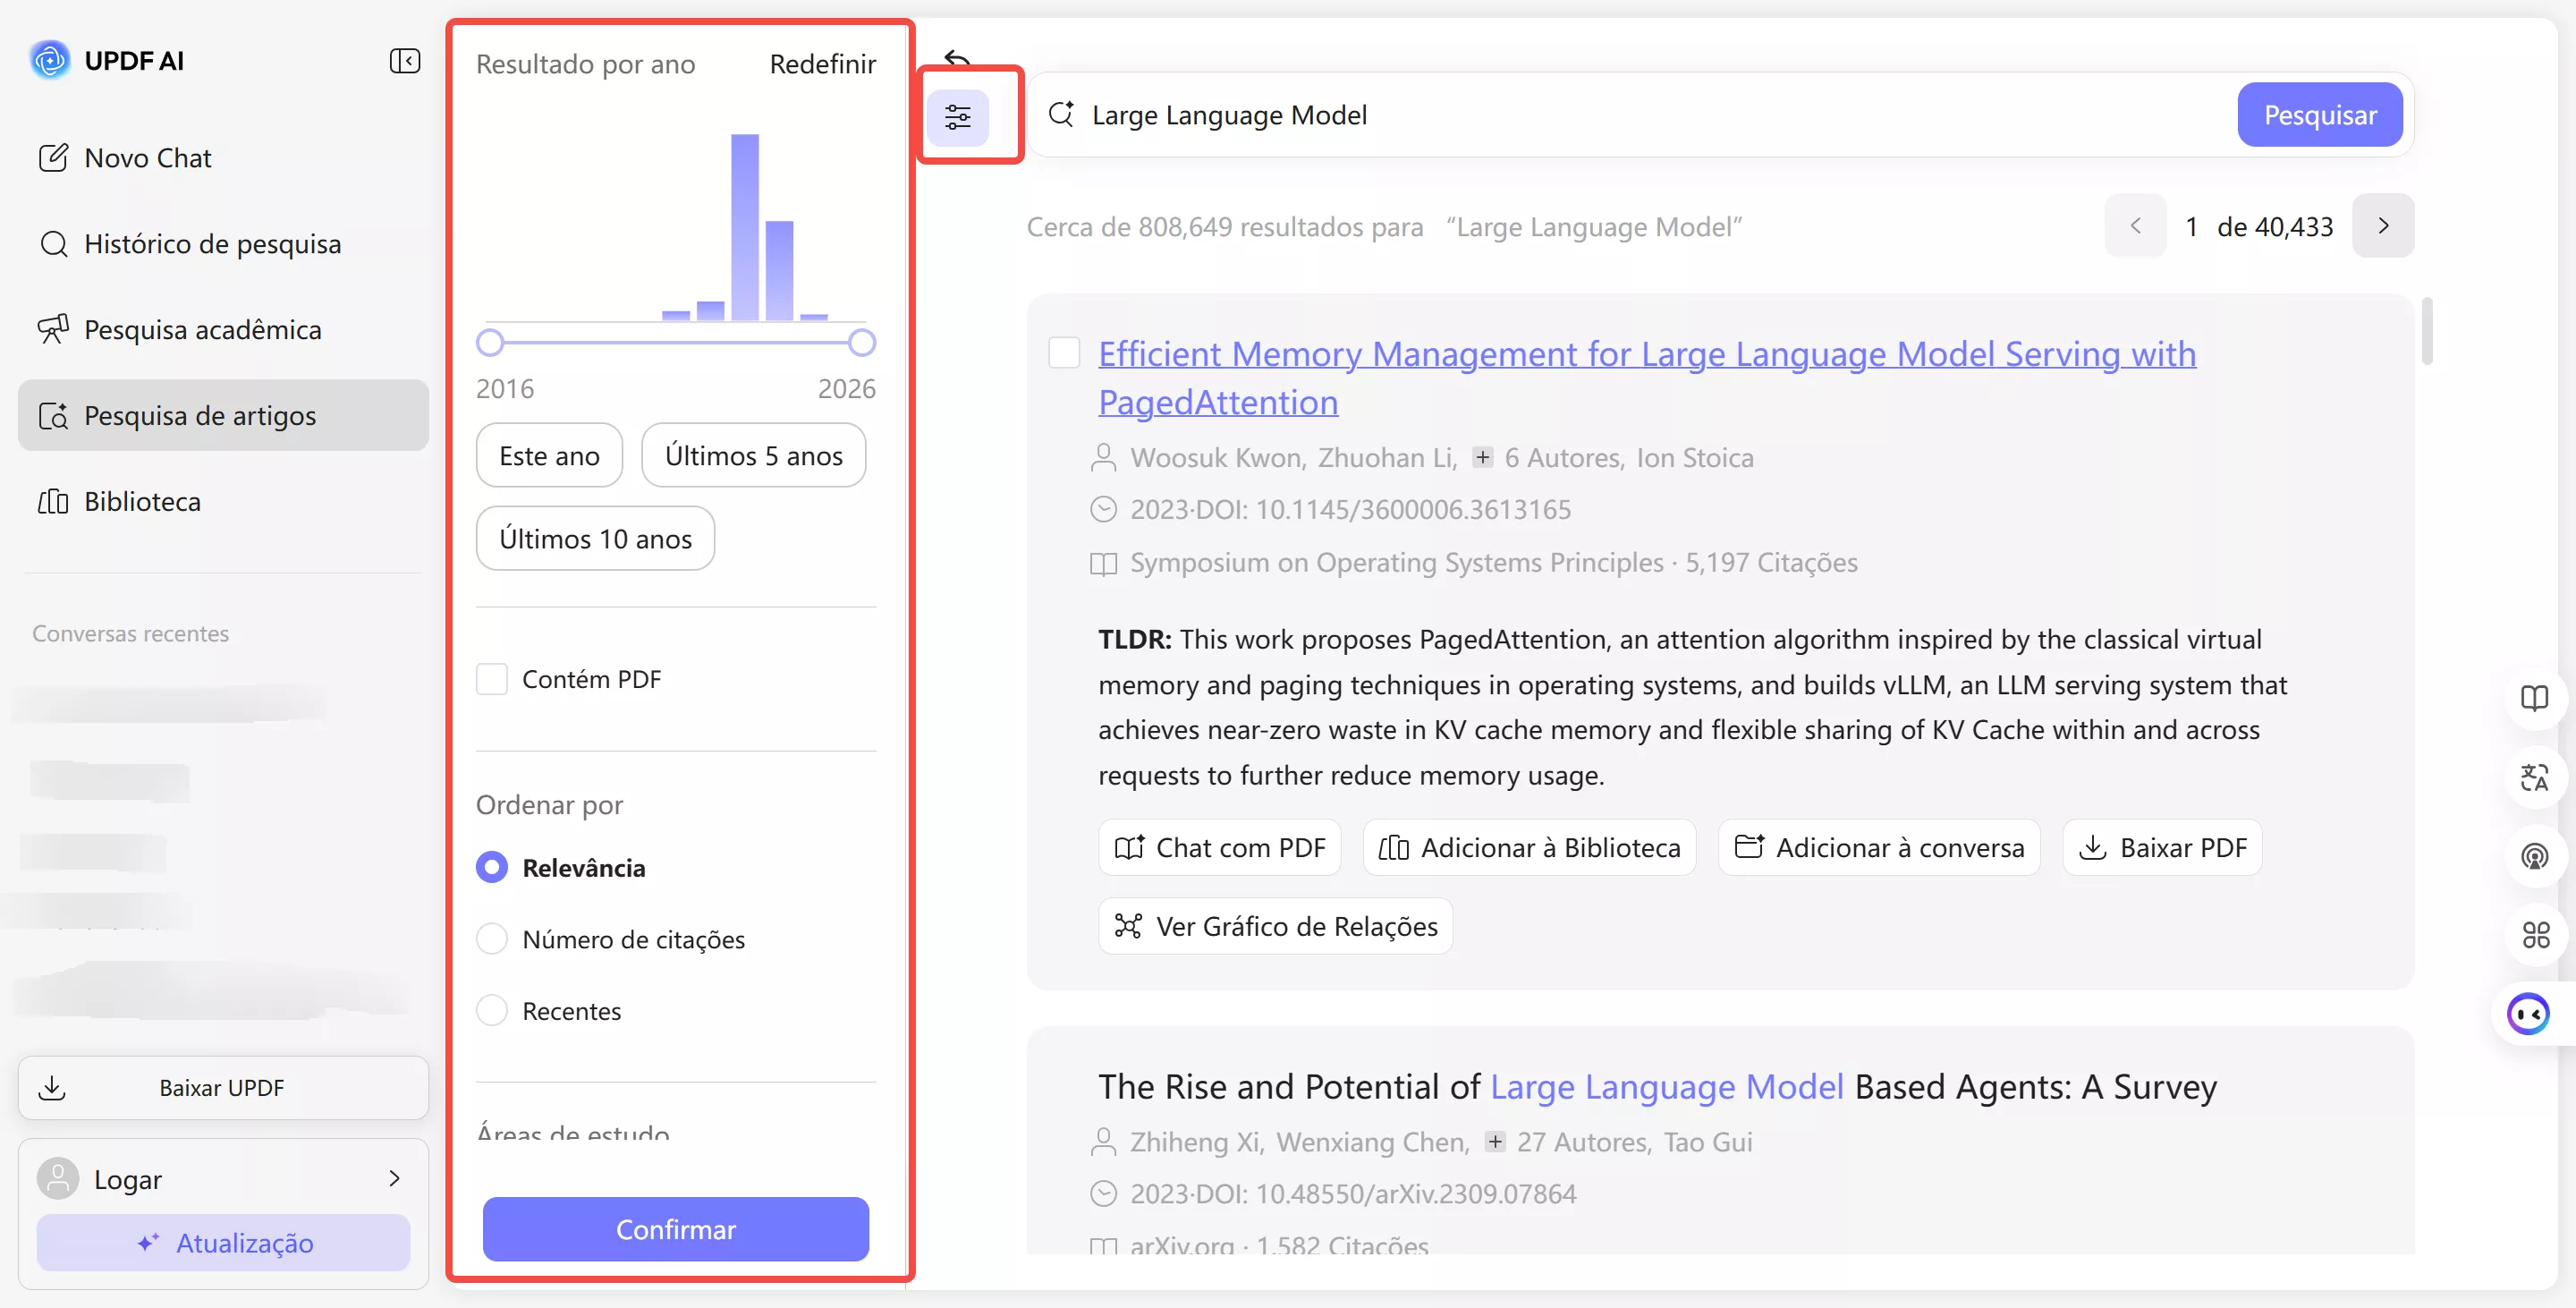Open the UPDF AI assistant mascot icon
This screenshot has width=2576, height=1308.
click(x=2527, y=1014)
